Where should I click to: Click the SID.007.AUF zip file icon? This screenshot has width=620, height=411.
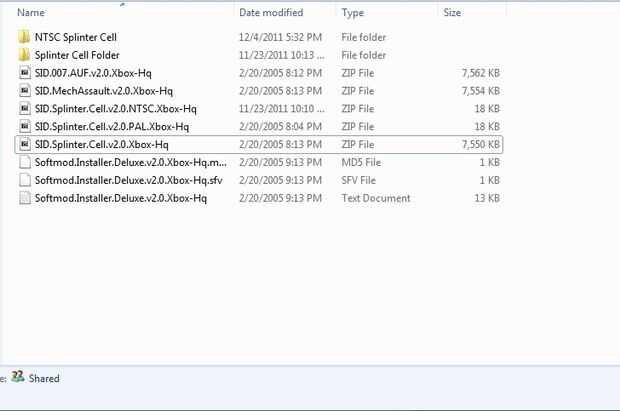pos(25,73)
